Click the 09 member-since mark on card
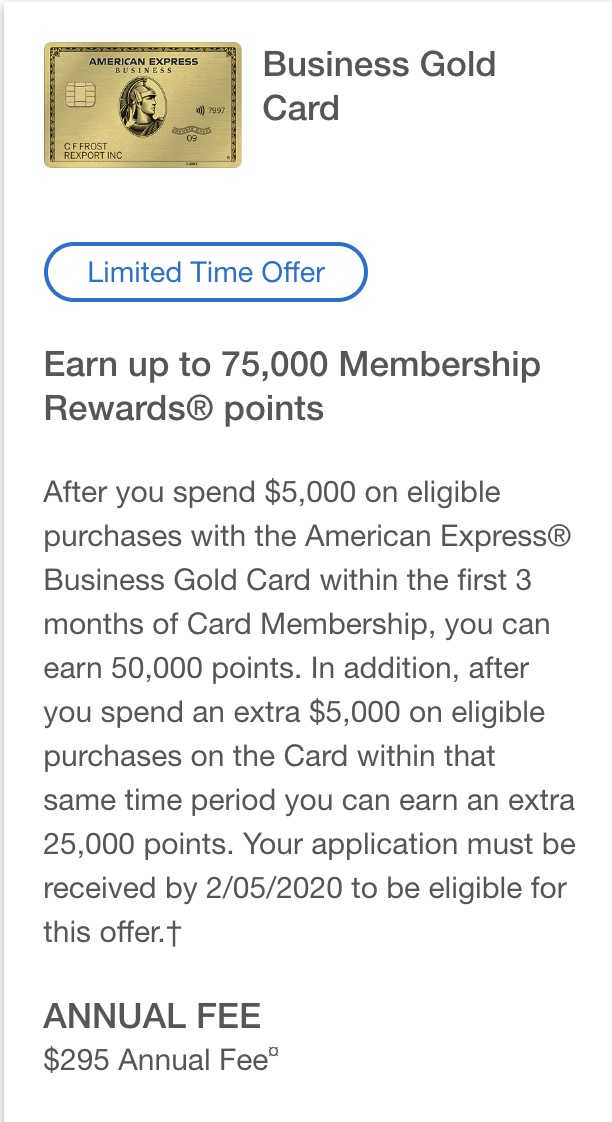The image size is (612, 1122). pos(192,138)
